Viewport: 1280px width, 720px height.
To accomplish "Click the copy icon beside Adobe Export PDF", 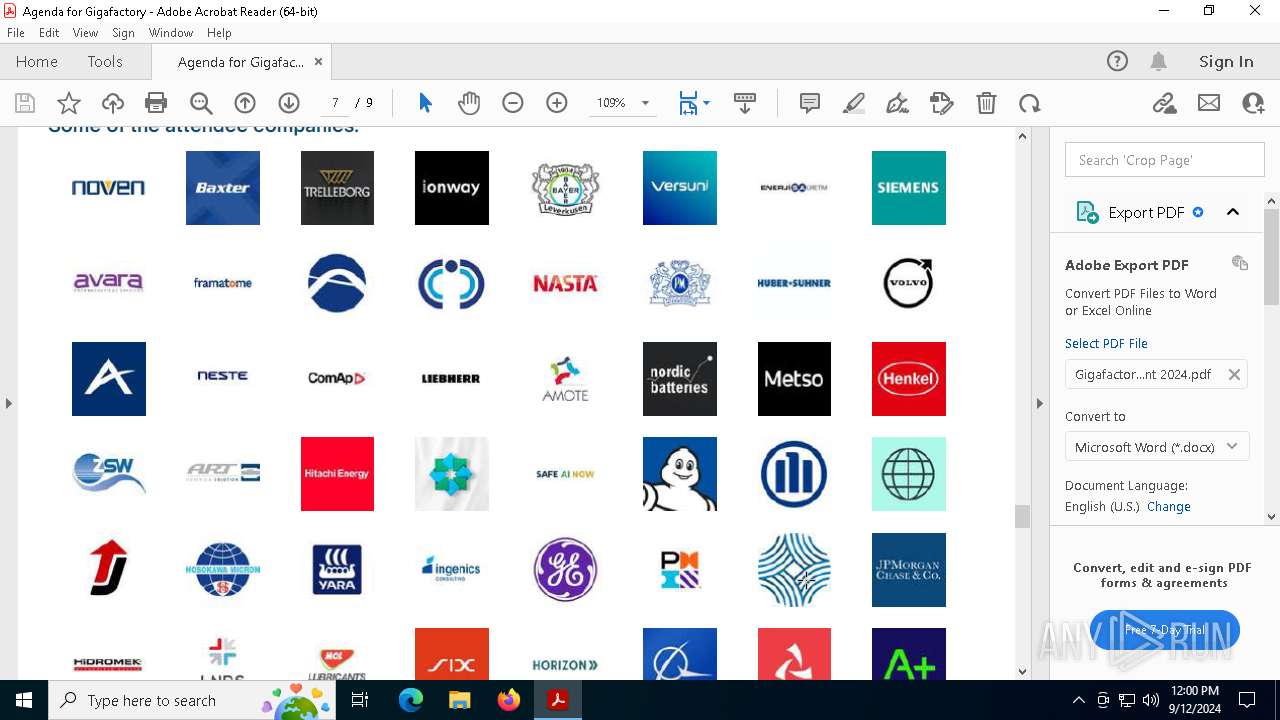I will (1240, 263).
